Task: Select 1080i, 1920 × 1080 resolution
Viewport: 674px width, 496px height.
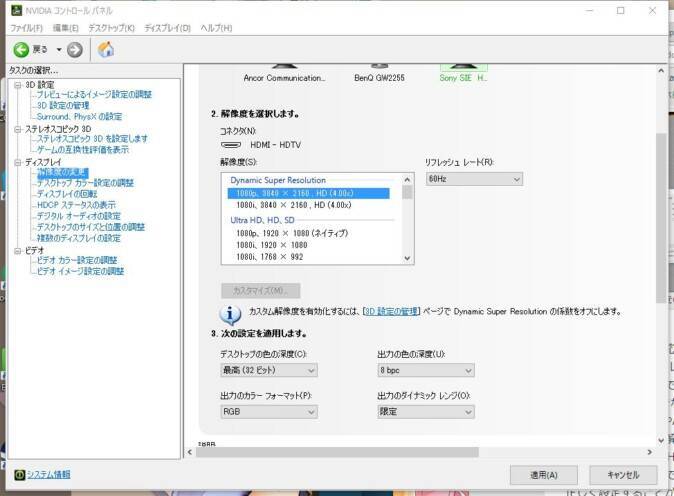Action: (x=272, y=245)
